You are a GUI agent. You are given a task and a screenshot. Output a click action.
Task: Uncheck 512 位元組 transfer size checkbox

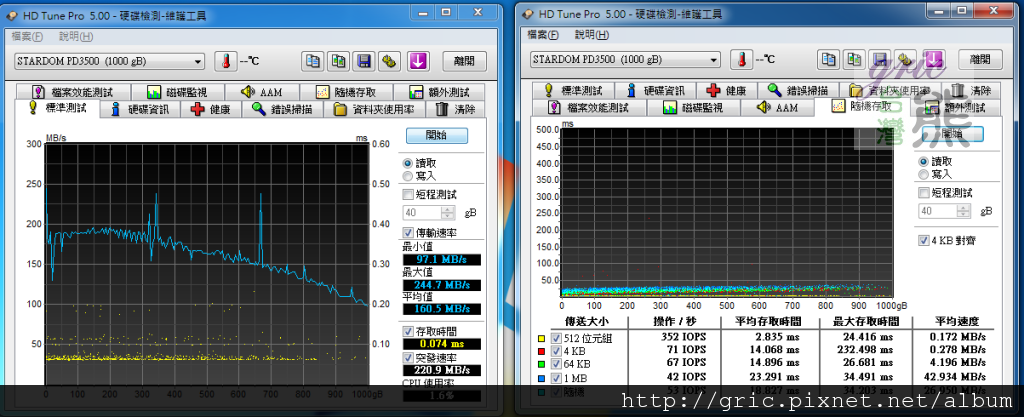tap(556, 338)
